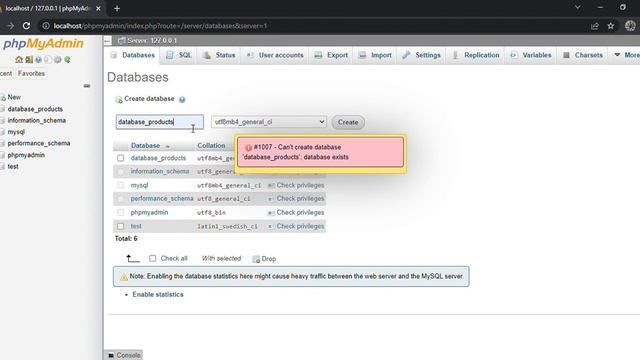Screen dimensions: 640x360
Task: Open the Variables tab
Action: [531, 55]
